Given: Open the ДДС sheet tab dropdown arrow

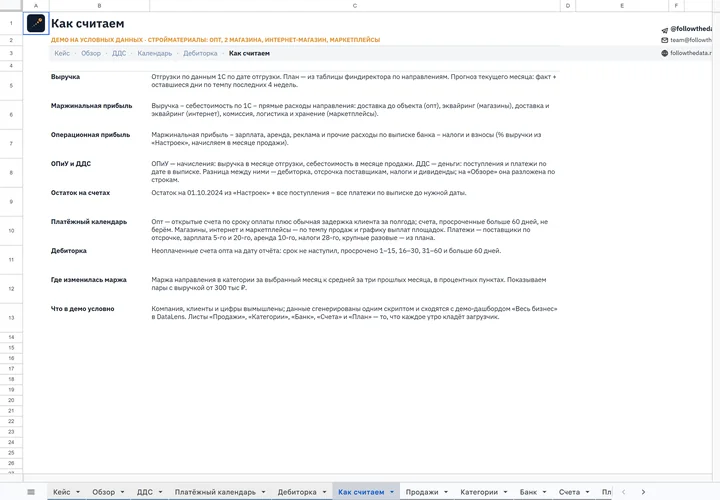Looking at the screenshot, I should click(160, 492).
